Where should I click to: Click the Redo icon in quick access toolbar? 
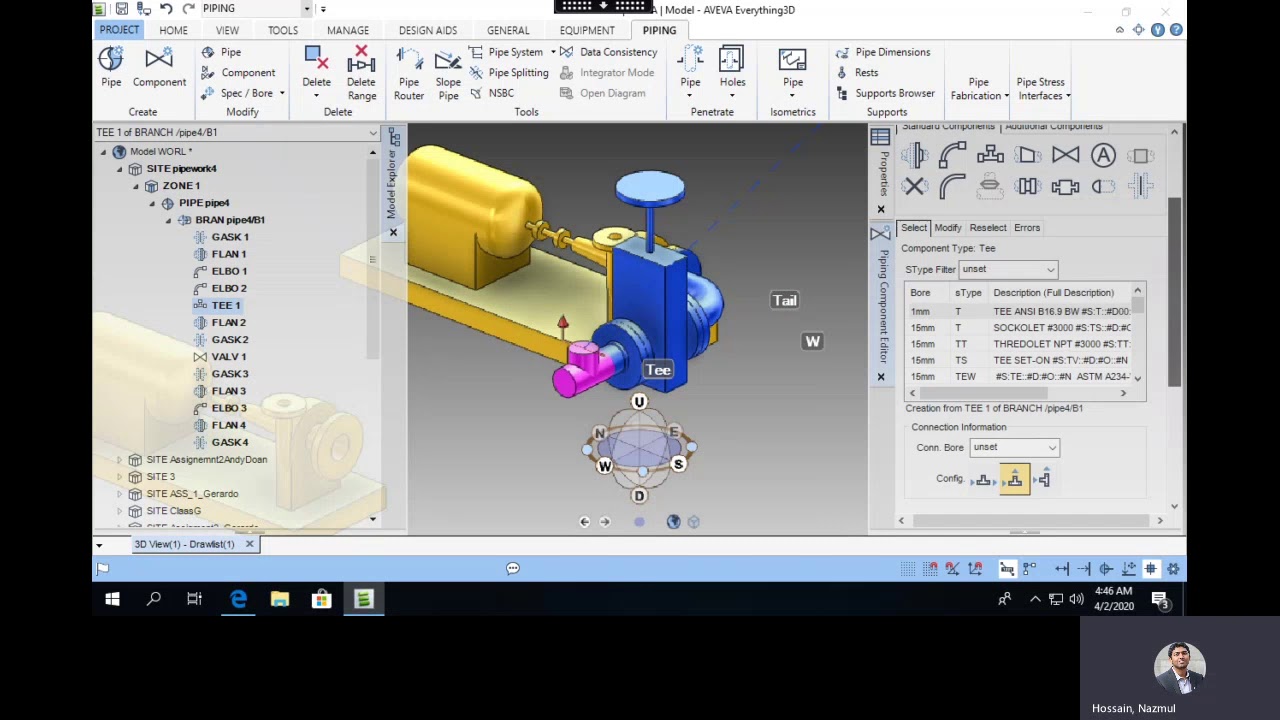point(188,9)
